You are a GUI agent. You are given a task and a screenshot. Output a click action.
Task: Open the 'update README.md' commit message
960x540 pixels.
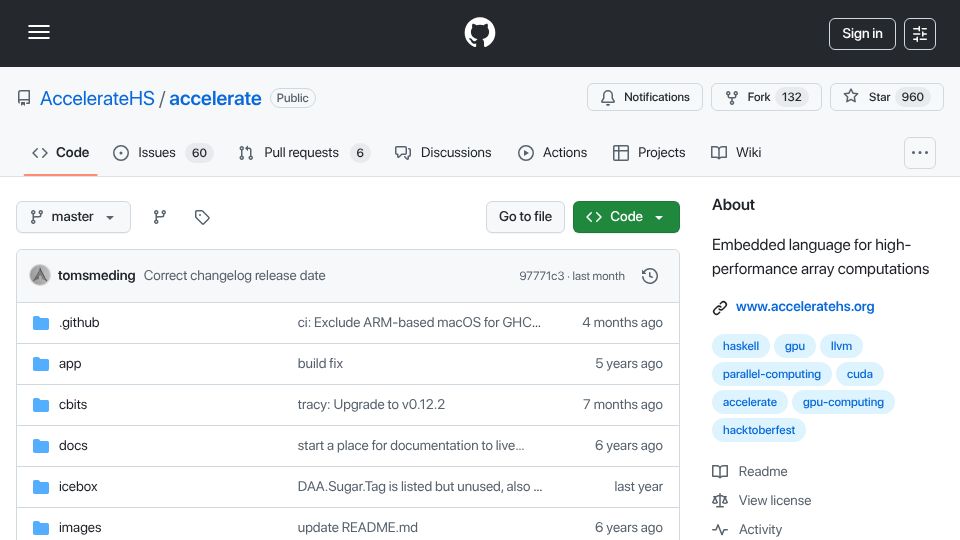pos(358,528)
